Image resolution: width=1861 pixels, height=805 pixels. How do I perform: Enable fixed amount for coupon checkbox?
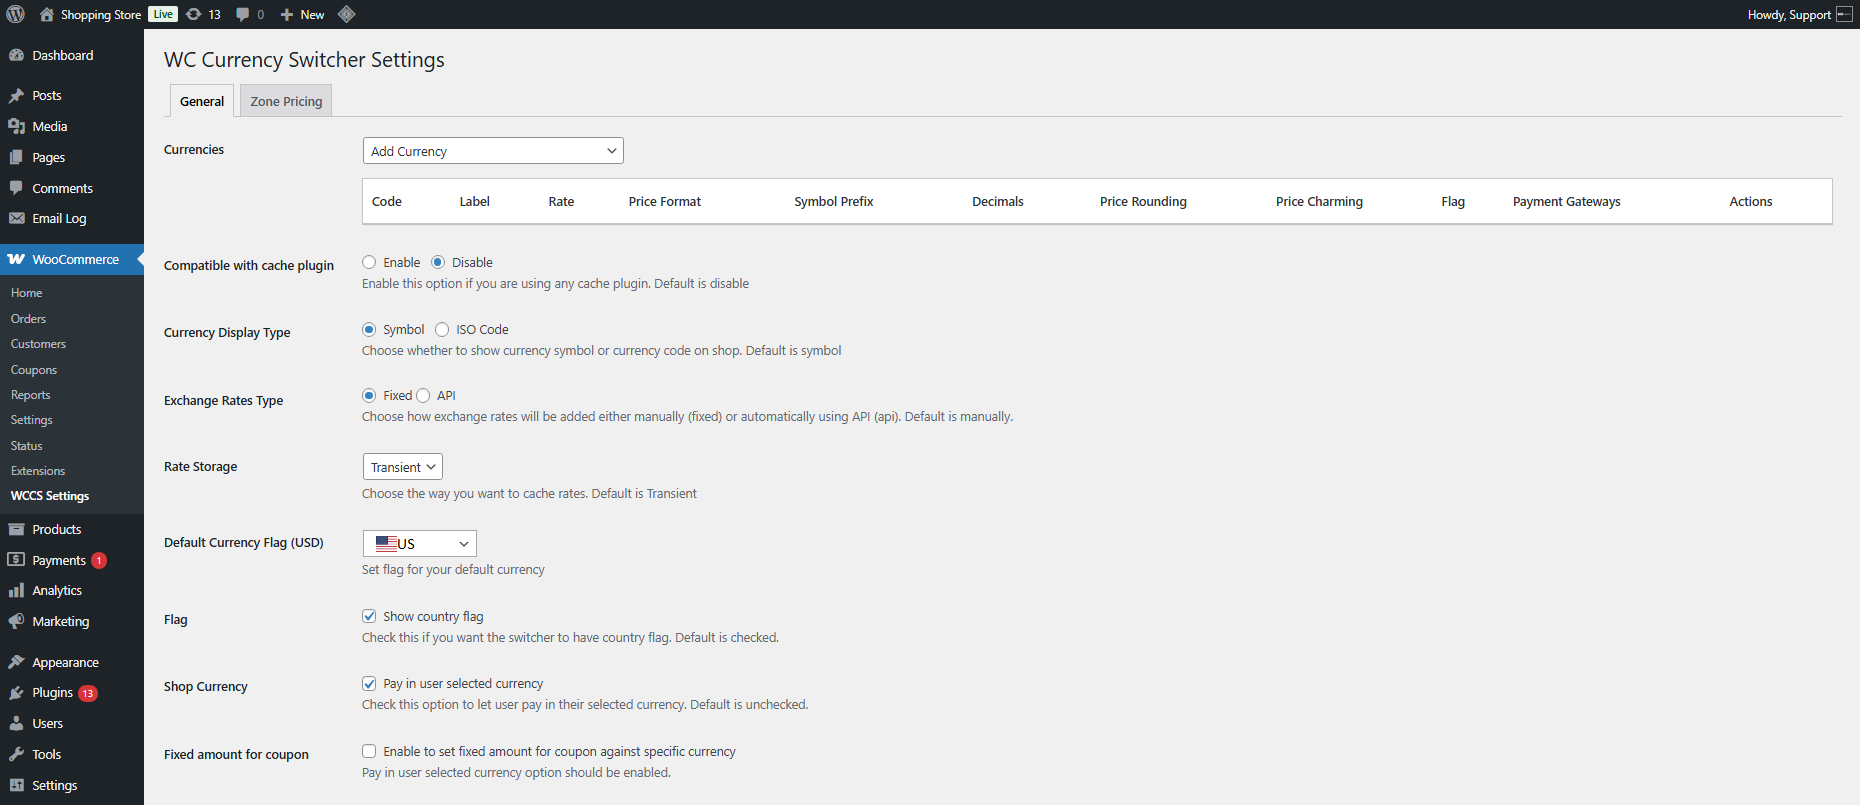click(369, 751)
